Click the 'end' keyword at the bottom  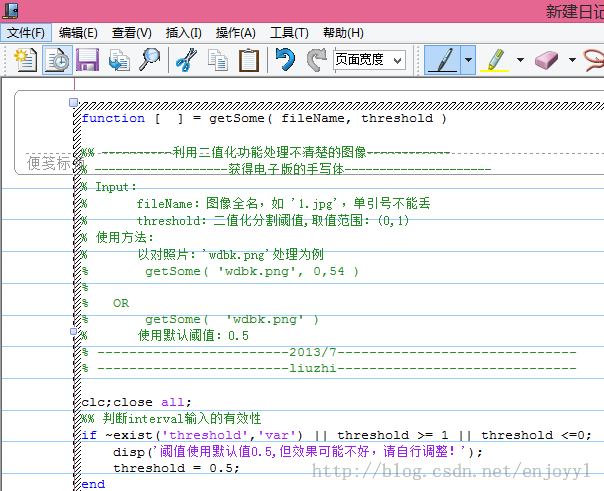[x=93, y=484]
